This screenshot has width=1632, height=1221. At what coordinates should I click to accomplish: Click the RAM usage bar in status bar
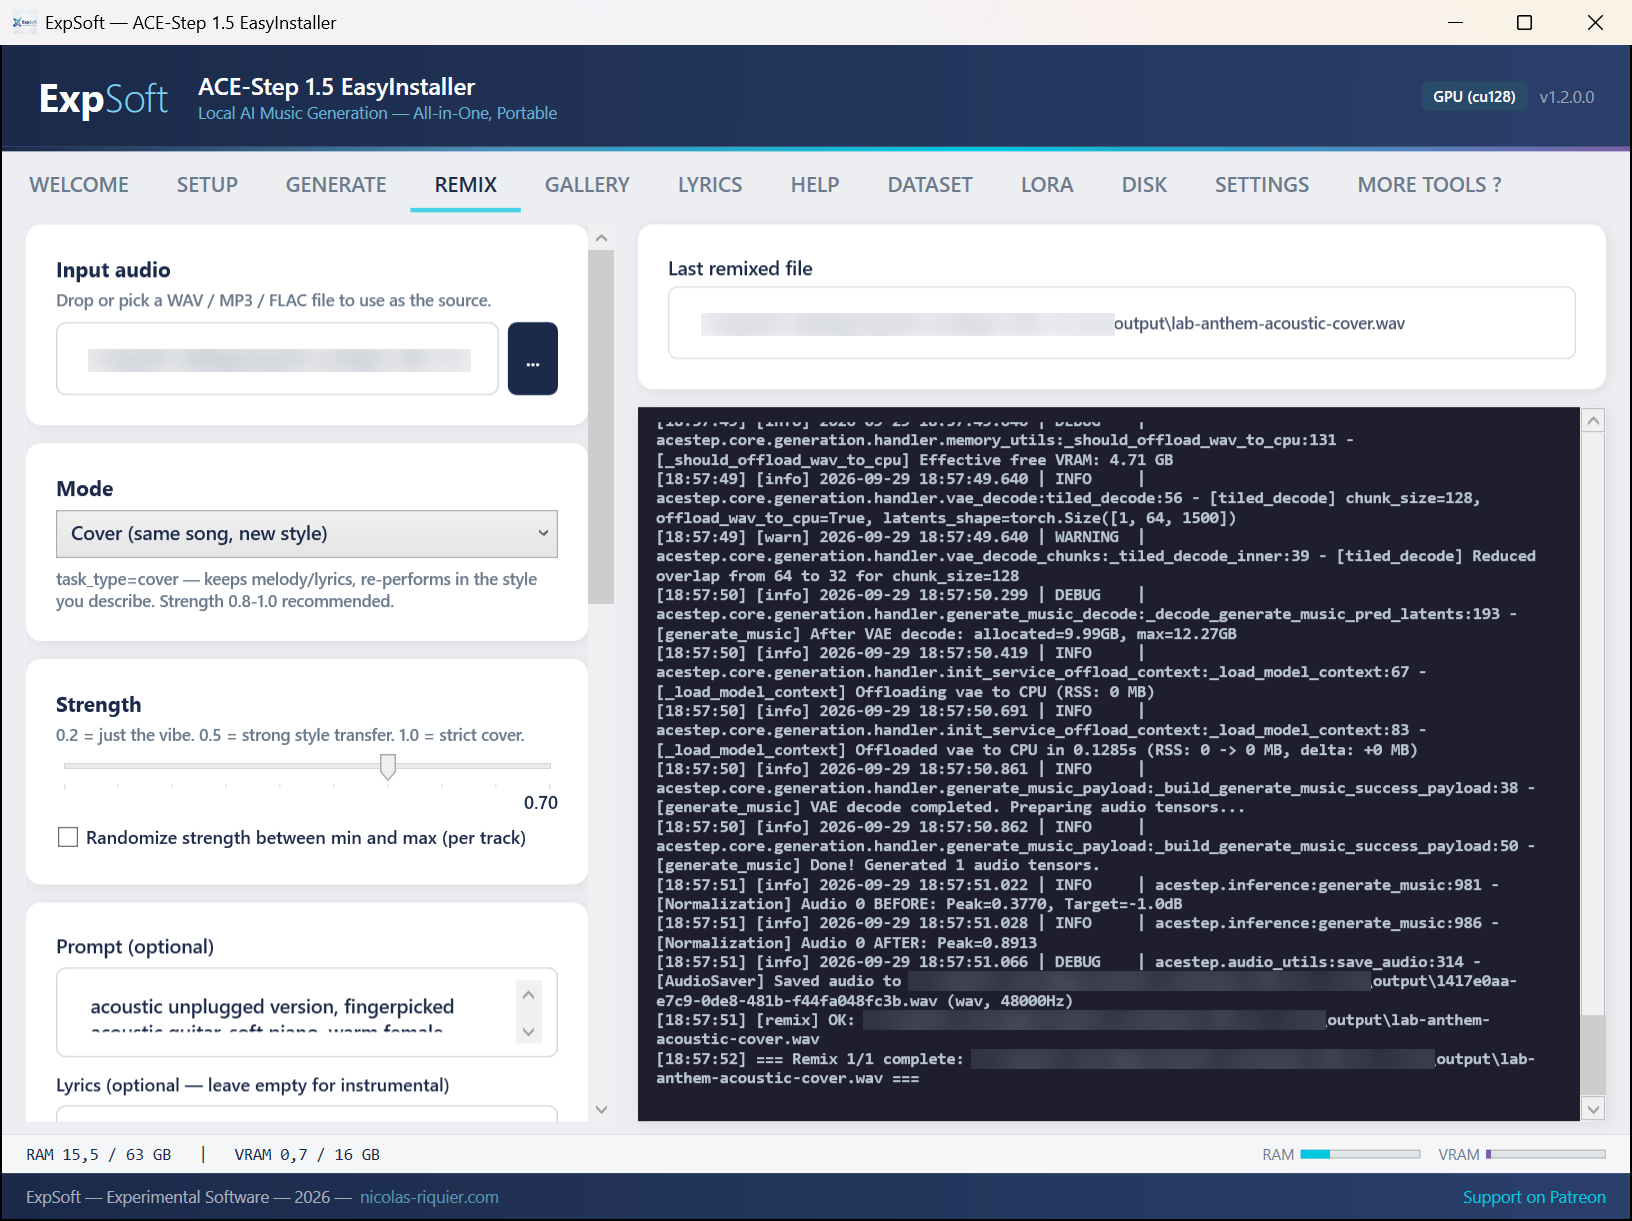pyautogui.click(x=1360, y=1154)
